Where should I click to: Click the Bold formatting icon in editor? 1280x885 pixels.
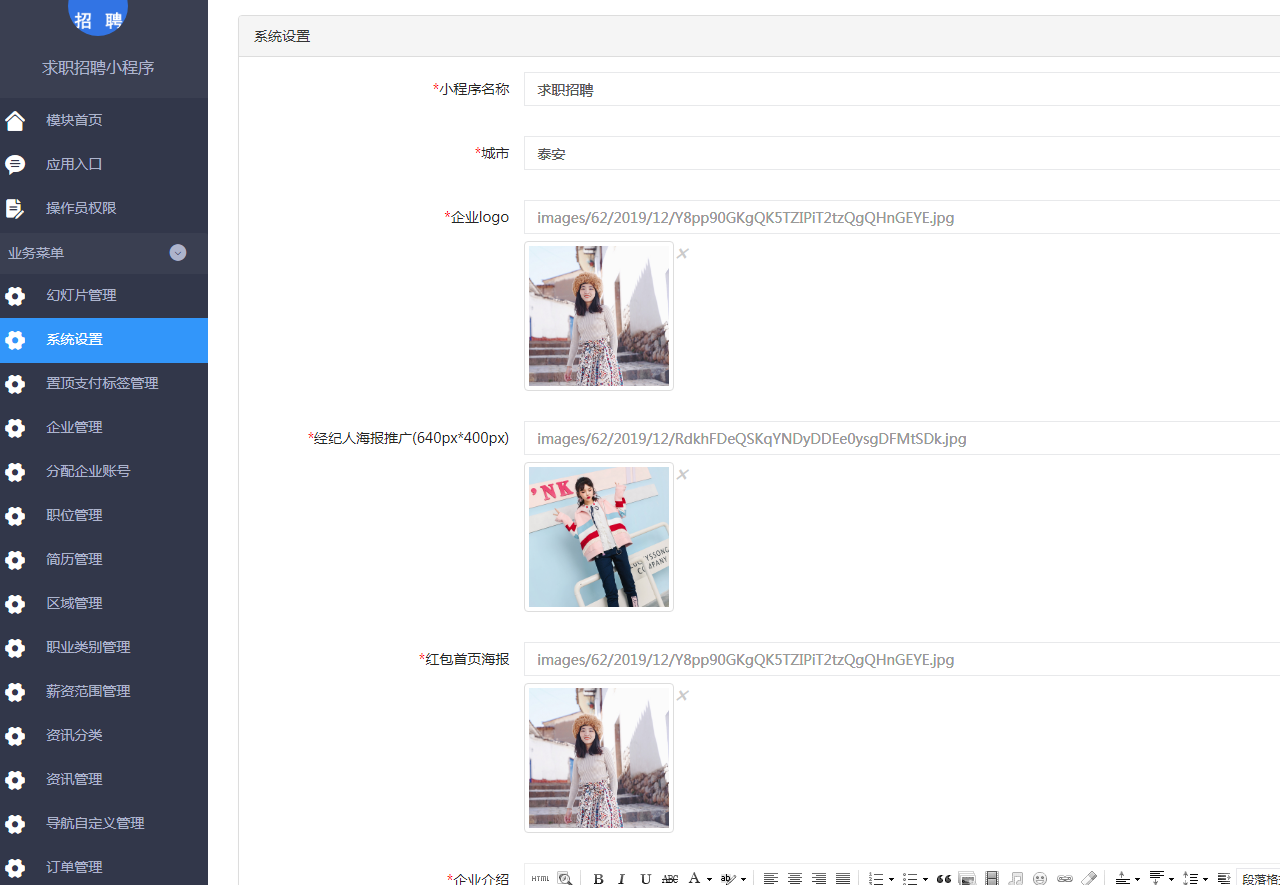coord(598,879)
